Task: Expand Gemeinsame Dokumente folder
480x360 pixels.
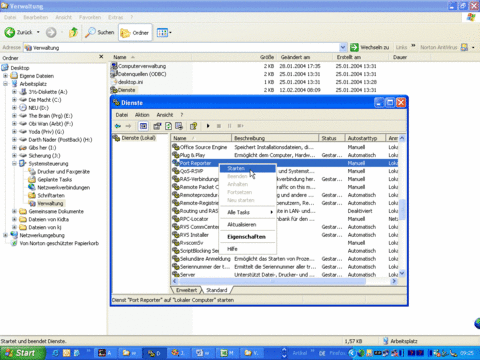Action: 14,211
